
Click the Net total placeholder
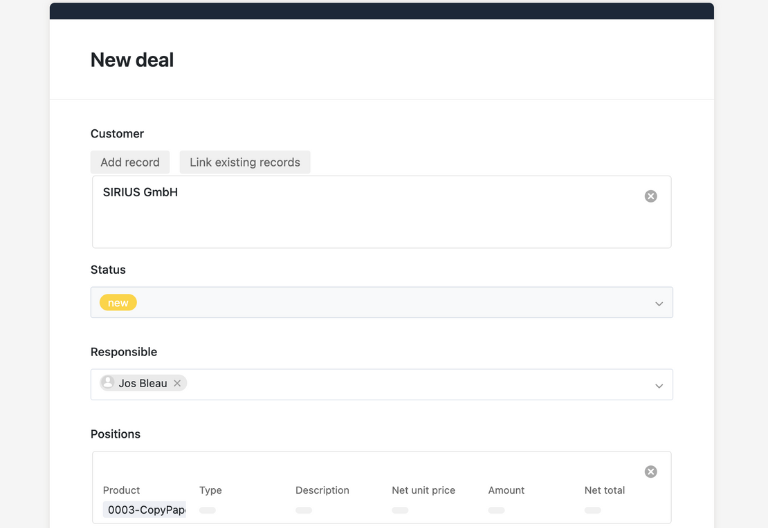click(x=593, y=510)
